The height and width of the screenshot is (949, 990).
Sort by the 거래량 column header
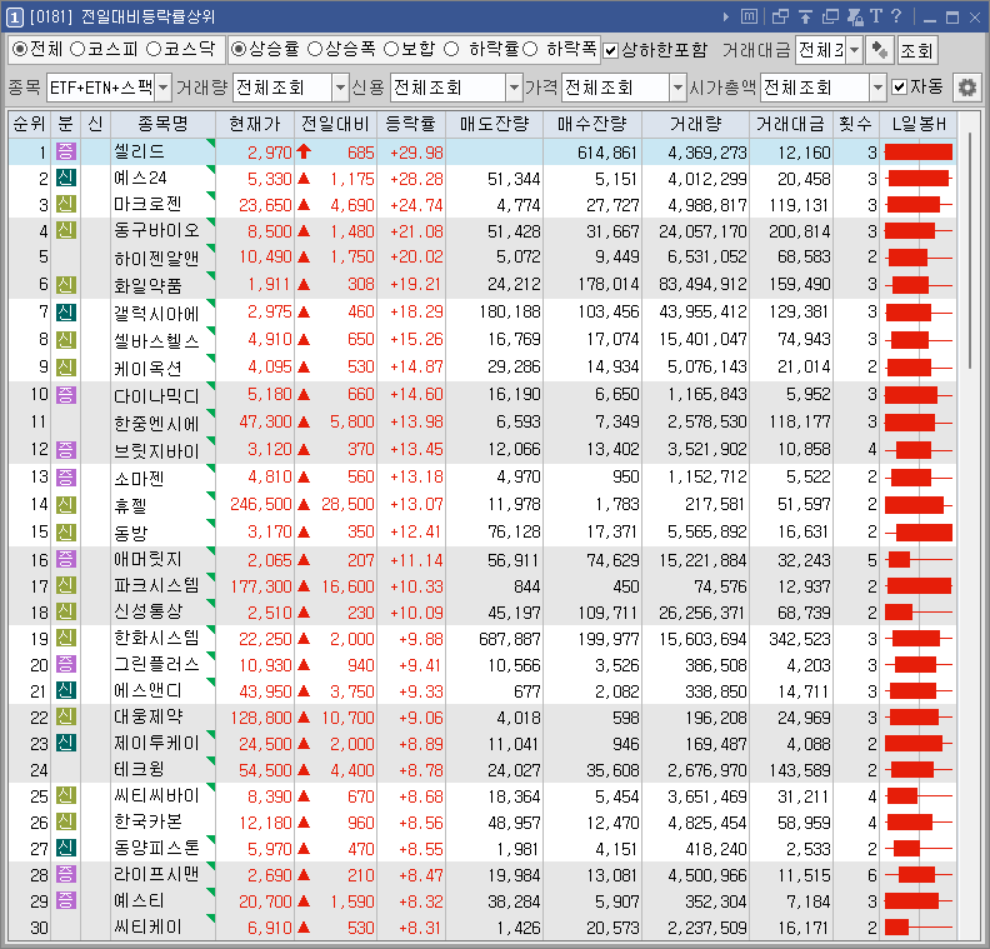tap(696, 124)
